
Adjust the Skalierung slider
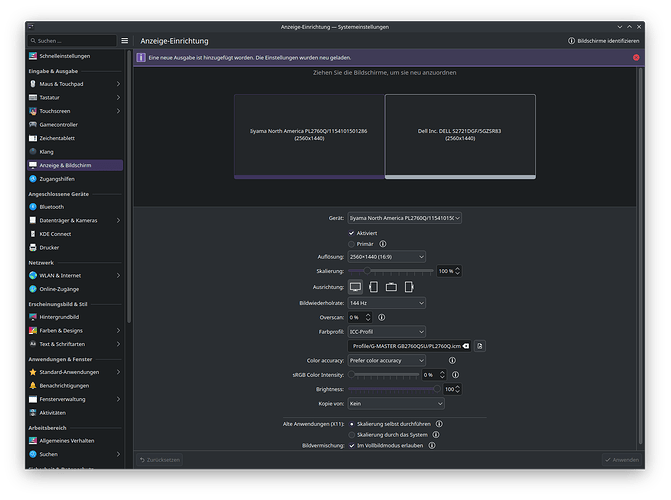pos(391,271)
